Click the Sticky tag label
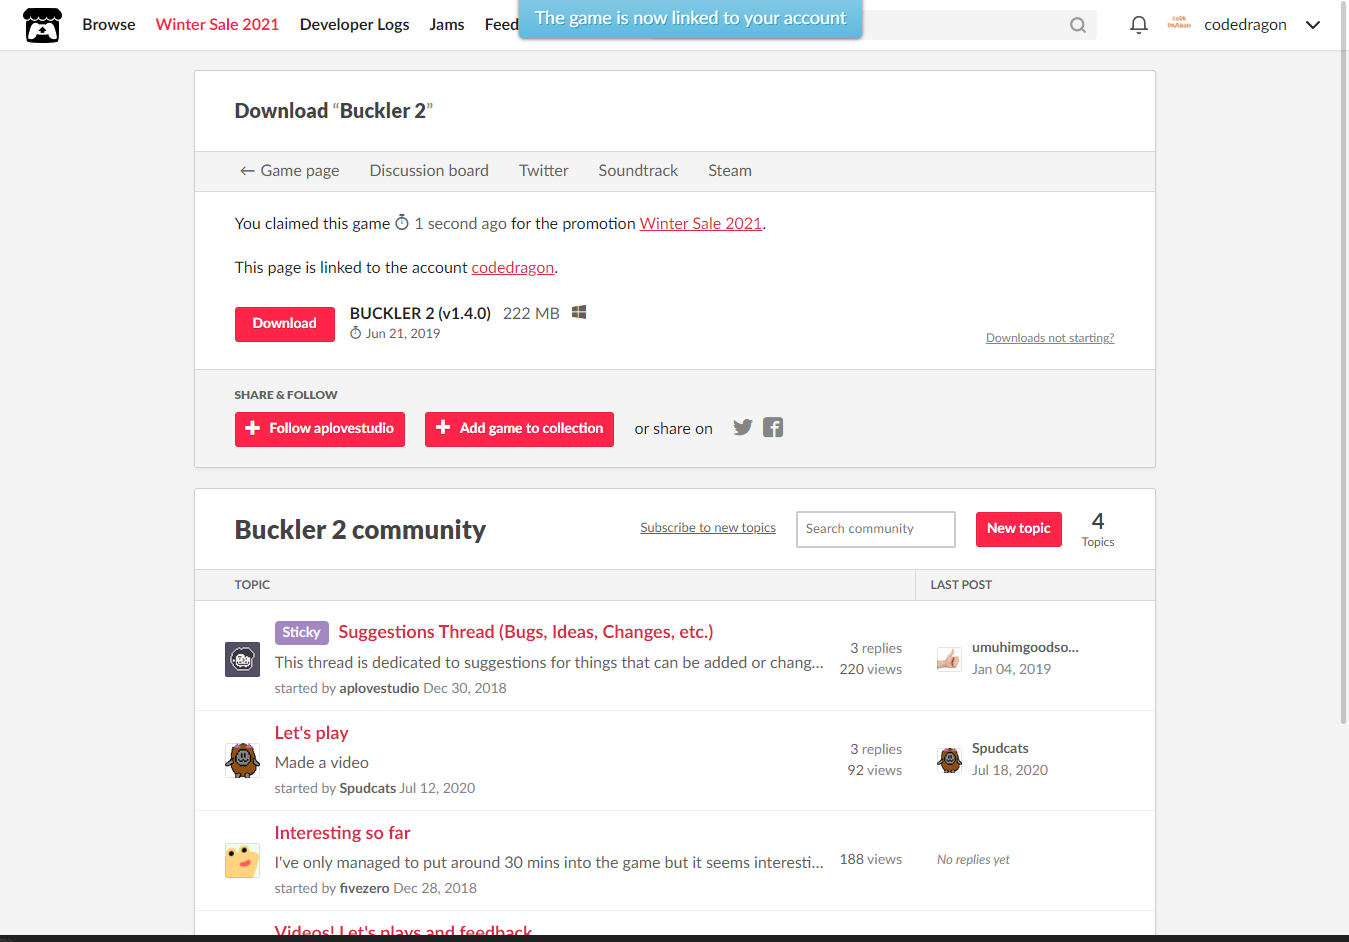This screenshot has height=942, width=1349. tap(301, 632)
